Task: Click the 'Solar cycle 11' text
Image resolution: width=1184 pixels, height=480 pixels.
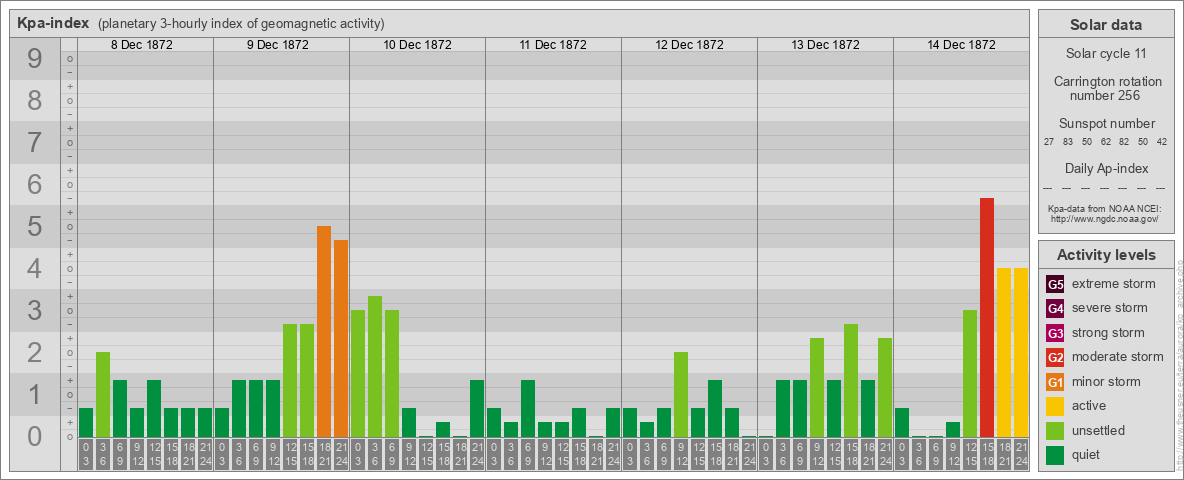Action: tap(1106, 54)
